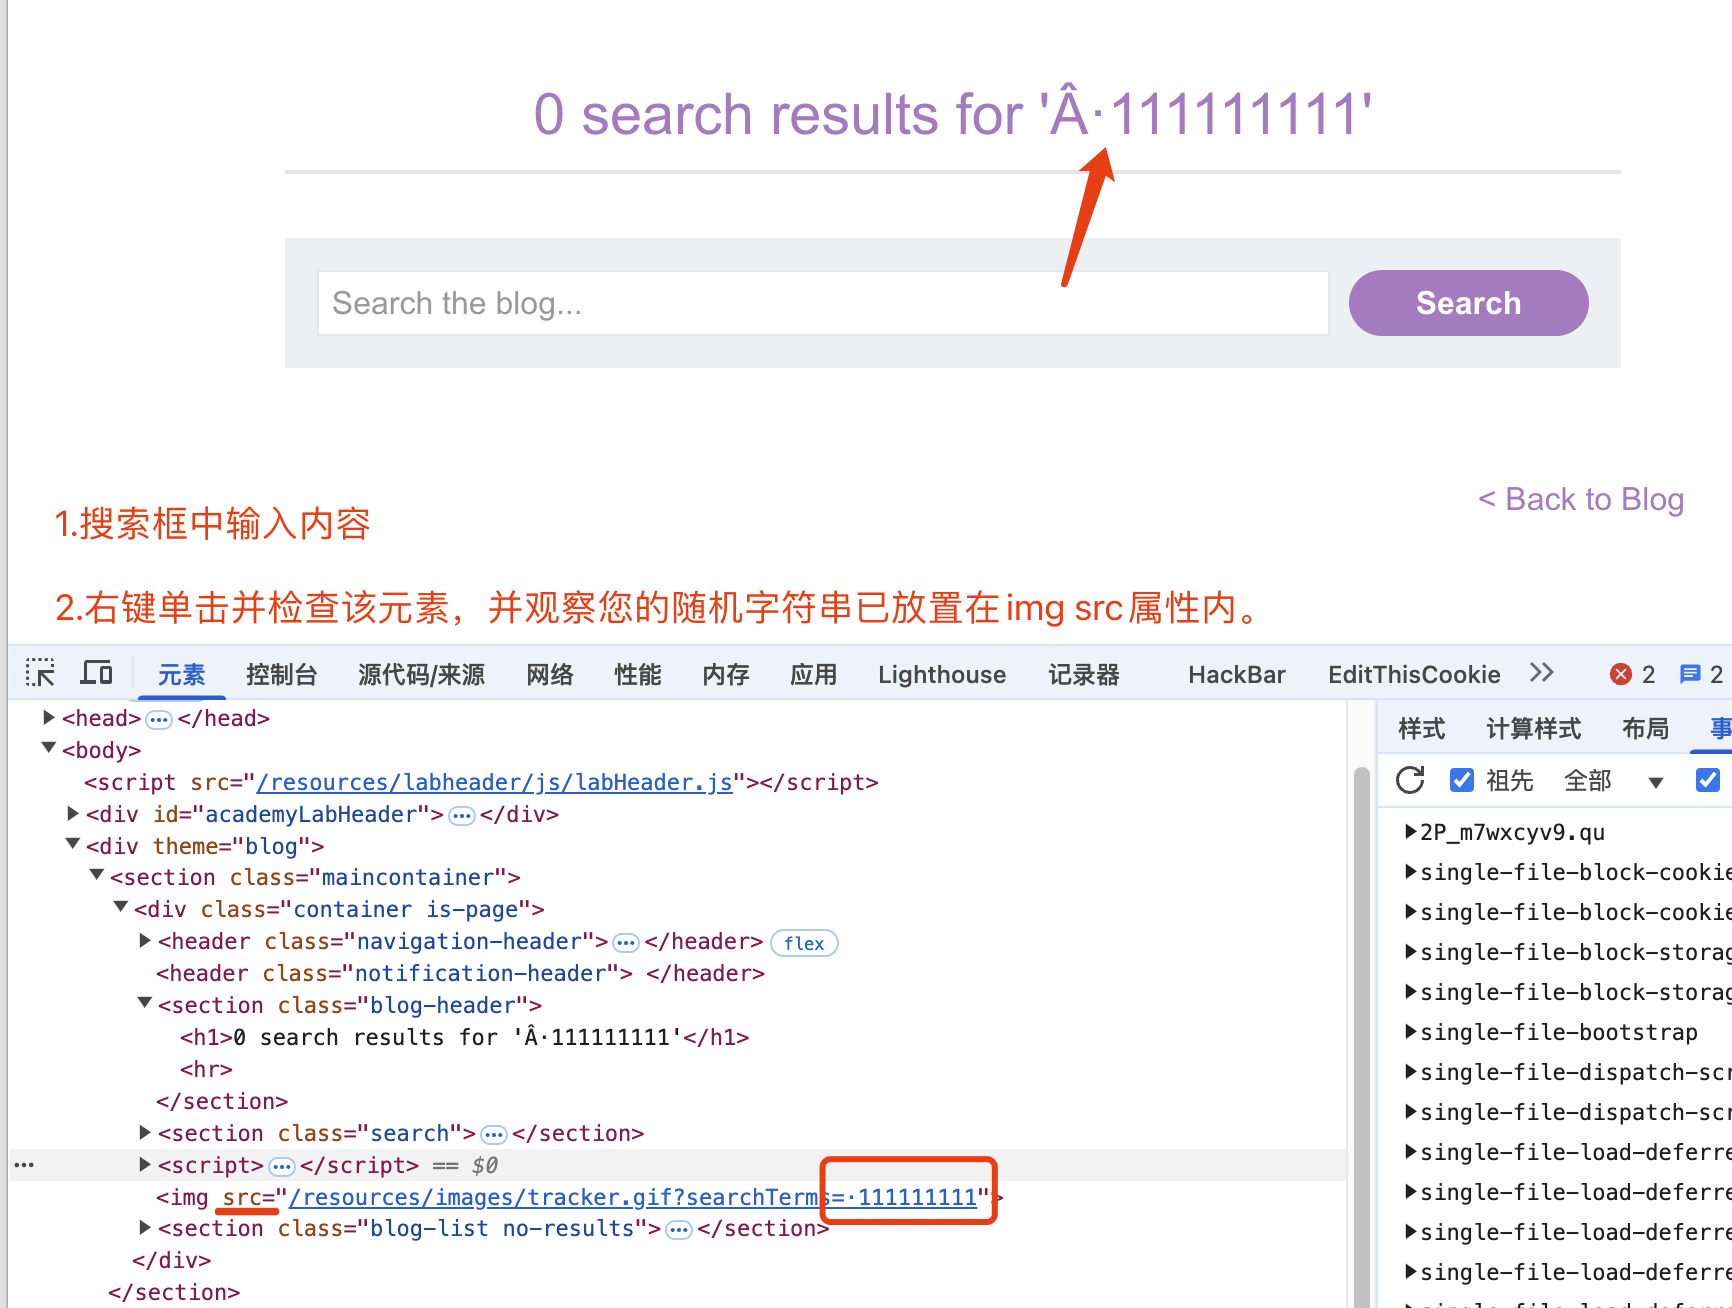Image resolution: width=1732 pixels, height=1308 pixels.
Task: Click the inspect element picker icon
Action: (40, 673)
